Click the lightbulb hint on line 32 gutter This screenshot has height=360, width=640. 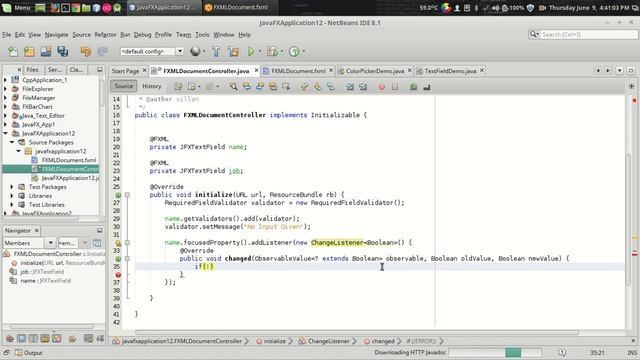(x=118, y=242)
